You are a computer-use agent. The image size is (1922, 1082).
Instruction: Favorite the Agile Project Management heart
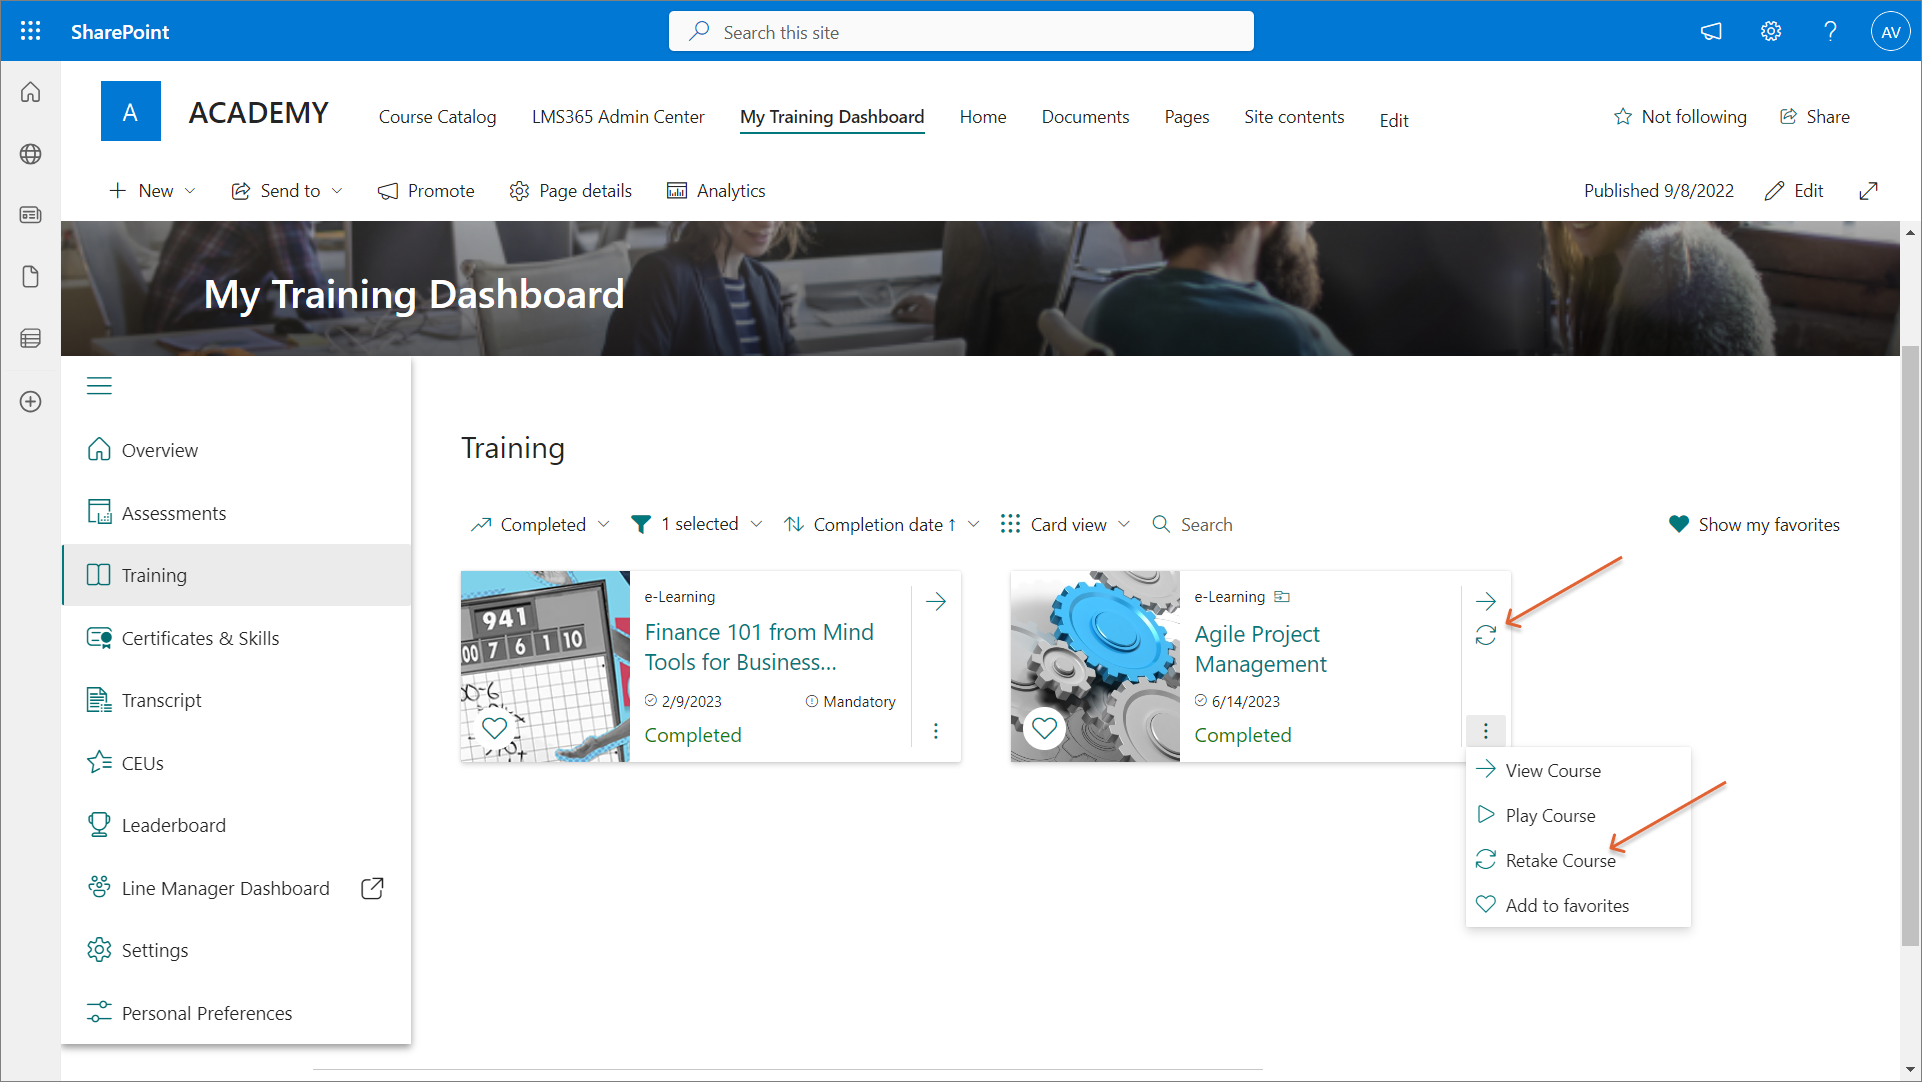1044,728
